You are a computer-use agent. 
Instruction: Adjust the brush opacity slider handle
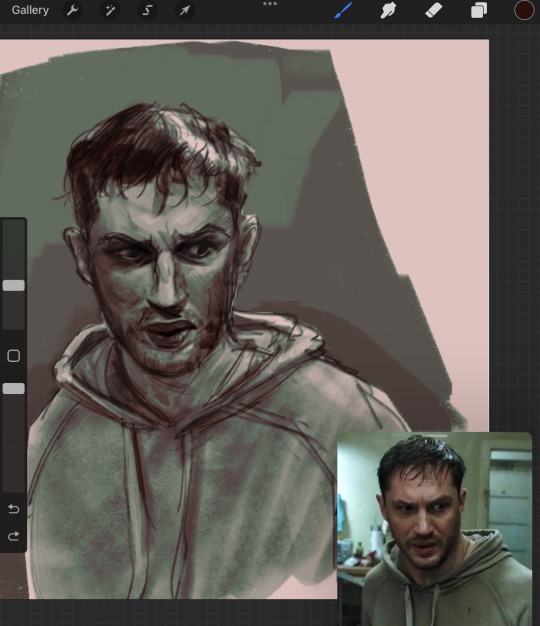tap(14, 388)
